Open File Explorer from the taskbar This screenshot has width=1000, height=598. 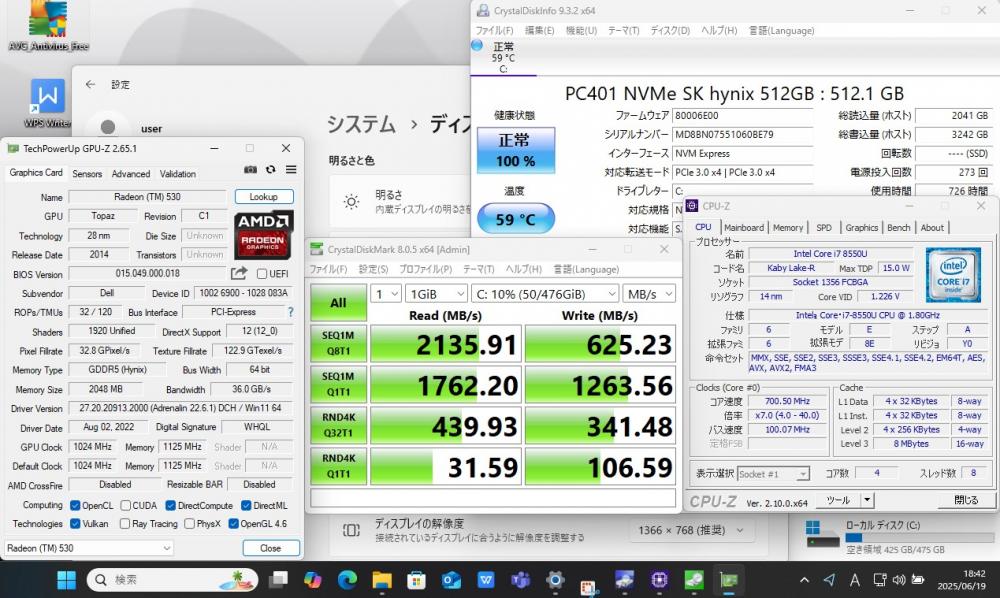tap(381, 580)
